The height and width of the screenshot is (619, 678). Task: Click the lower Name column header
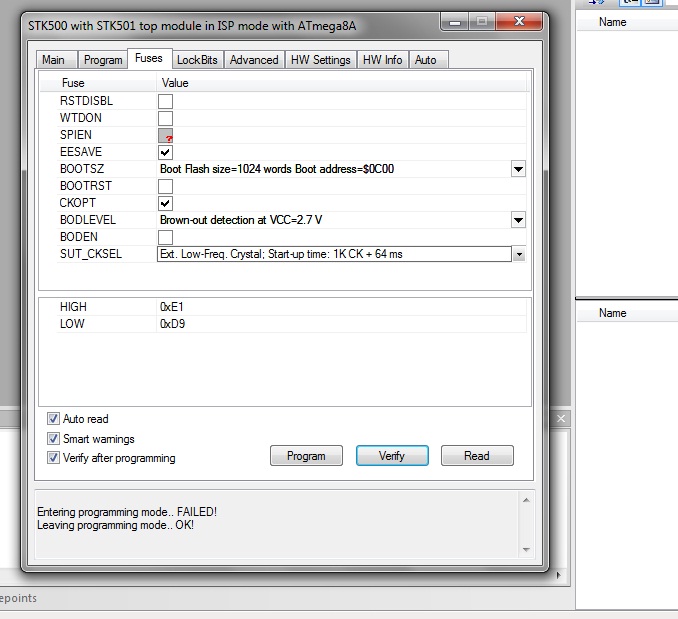(x=612, y=313)
